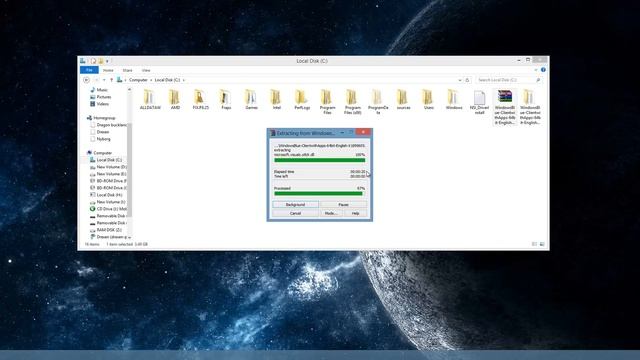Click the Mode... button
The image size is (640, 360).
click(x=331, y=213)
